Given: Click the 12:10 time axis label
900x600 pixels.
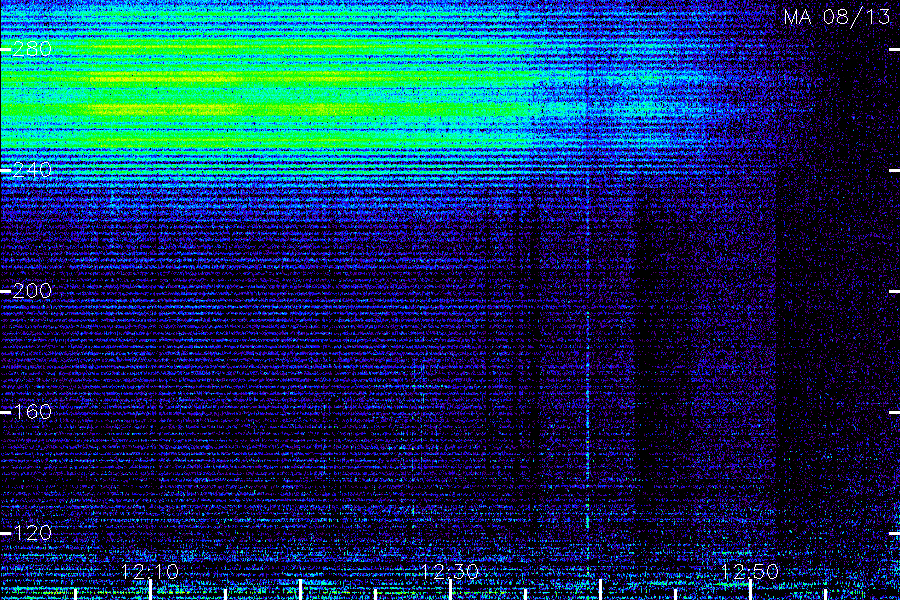Looking at the screenshot, I should (x=150, y=572).
